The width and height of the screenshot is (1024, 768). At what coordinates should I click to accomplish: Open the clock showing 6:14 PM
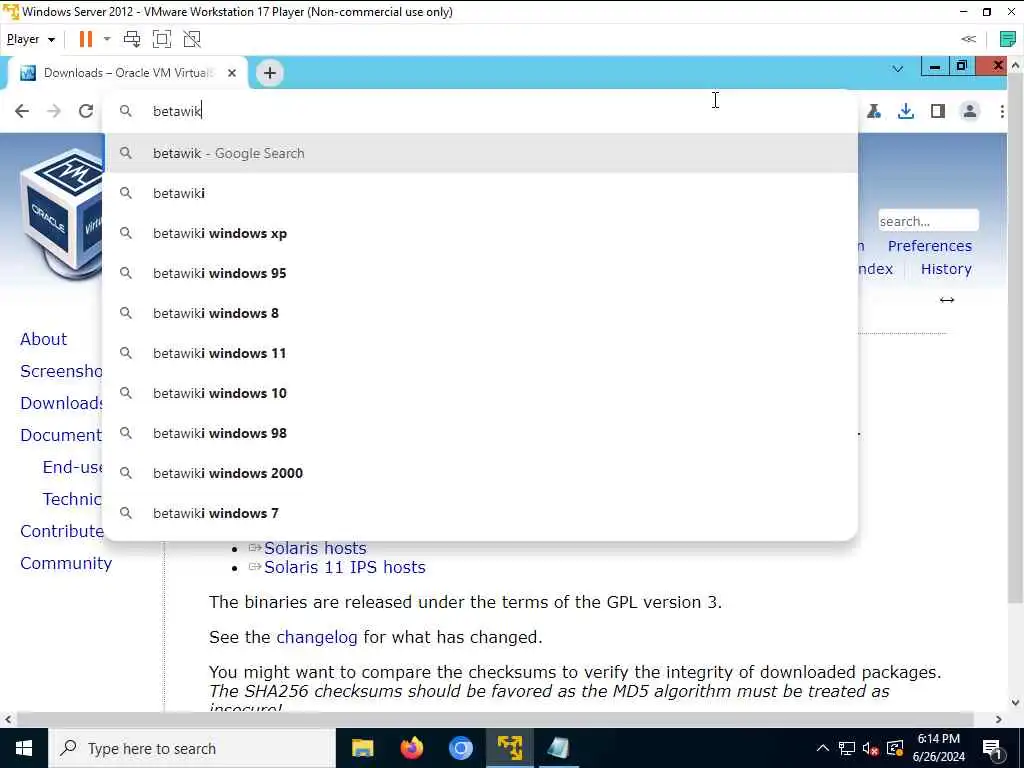[938, 748]
